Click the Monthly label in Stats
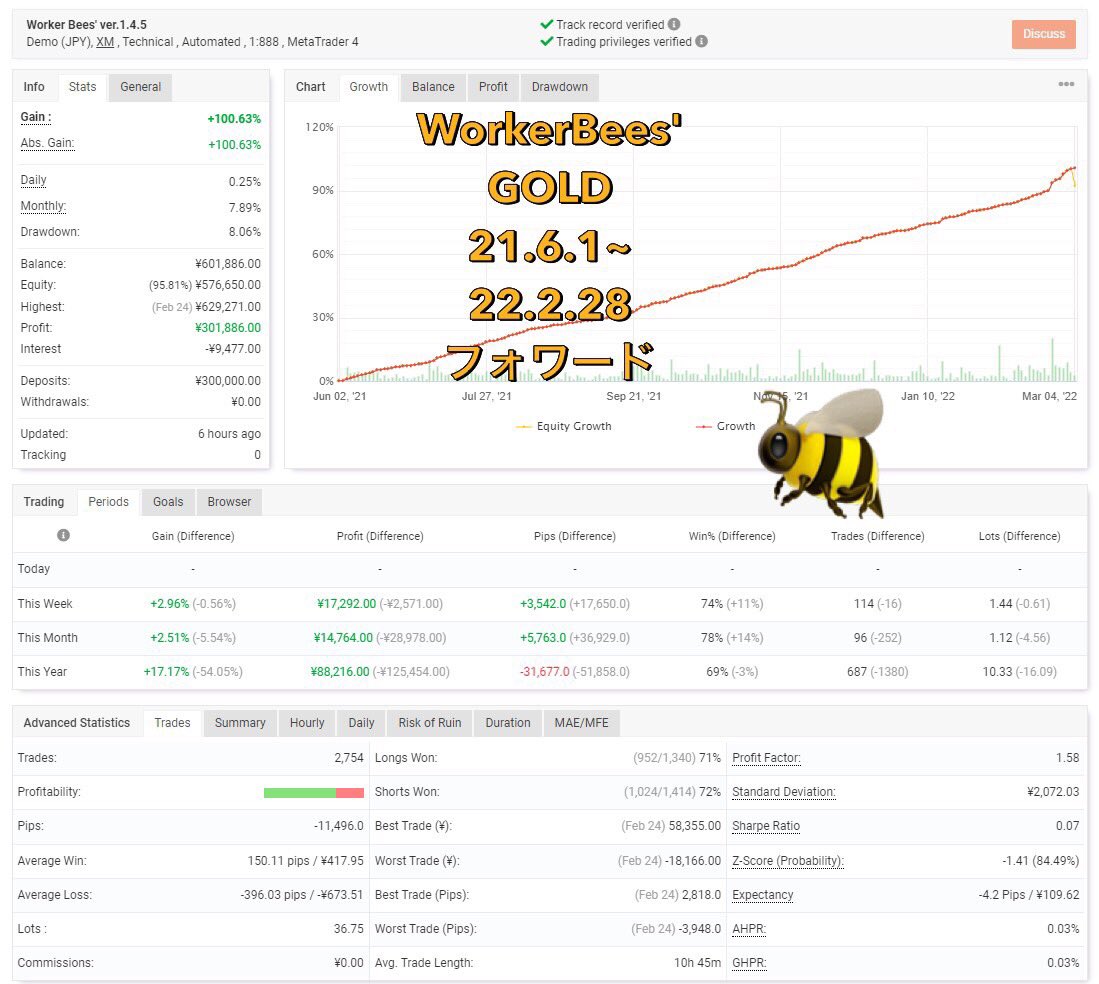 [x=43, y=206]
